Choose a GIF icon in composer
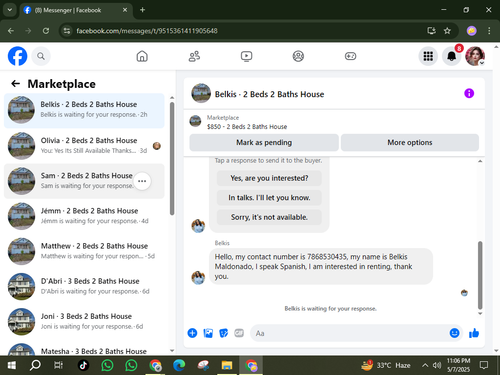This screenshot has width=500, height=375. [x=239, y=333]
